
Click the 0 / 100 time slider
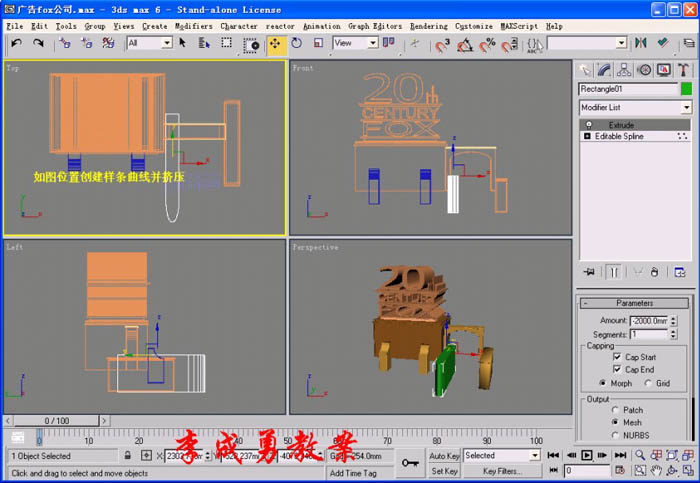(57, 421)
